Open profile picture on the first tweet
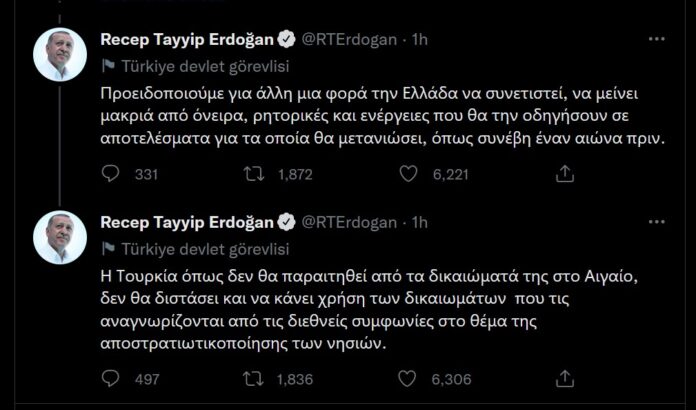Screen dimensions: 696x410 click(60, 54)
